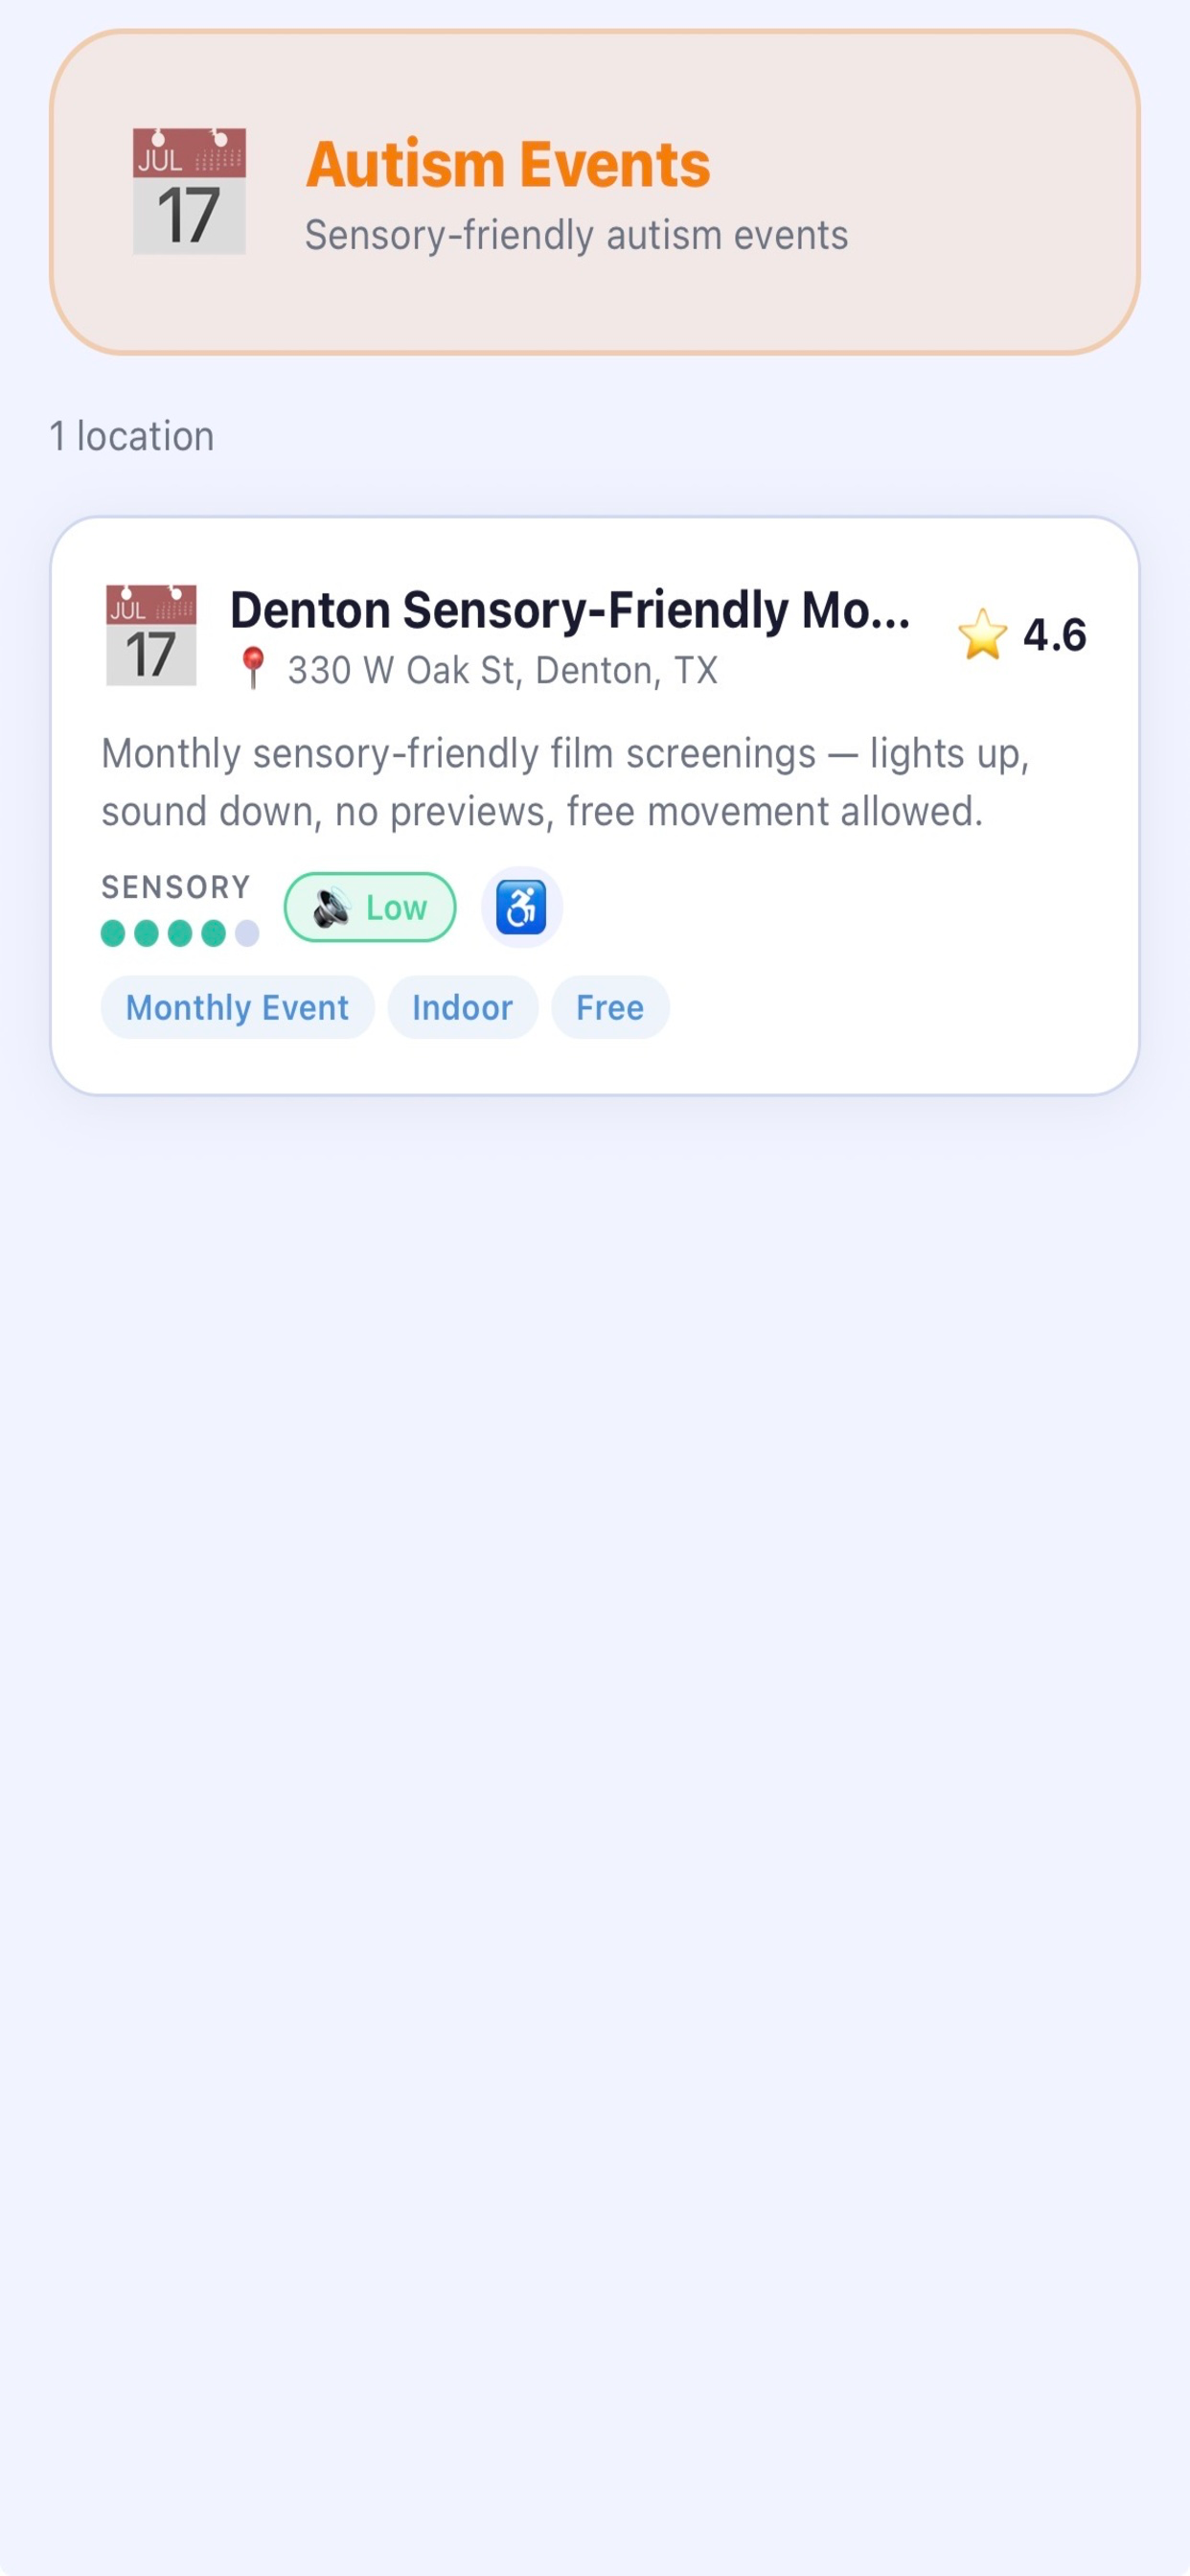This screenshot has height=2576, width=1190.
Task: Tap the film screenings description text
Action: (x=565, y=782)
